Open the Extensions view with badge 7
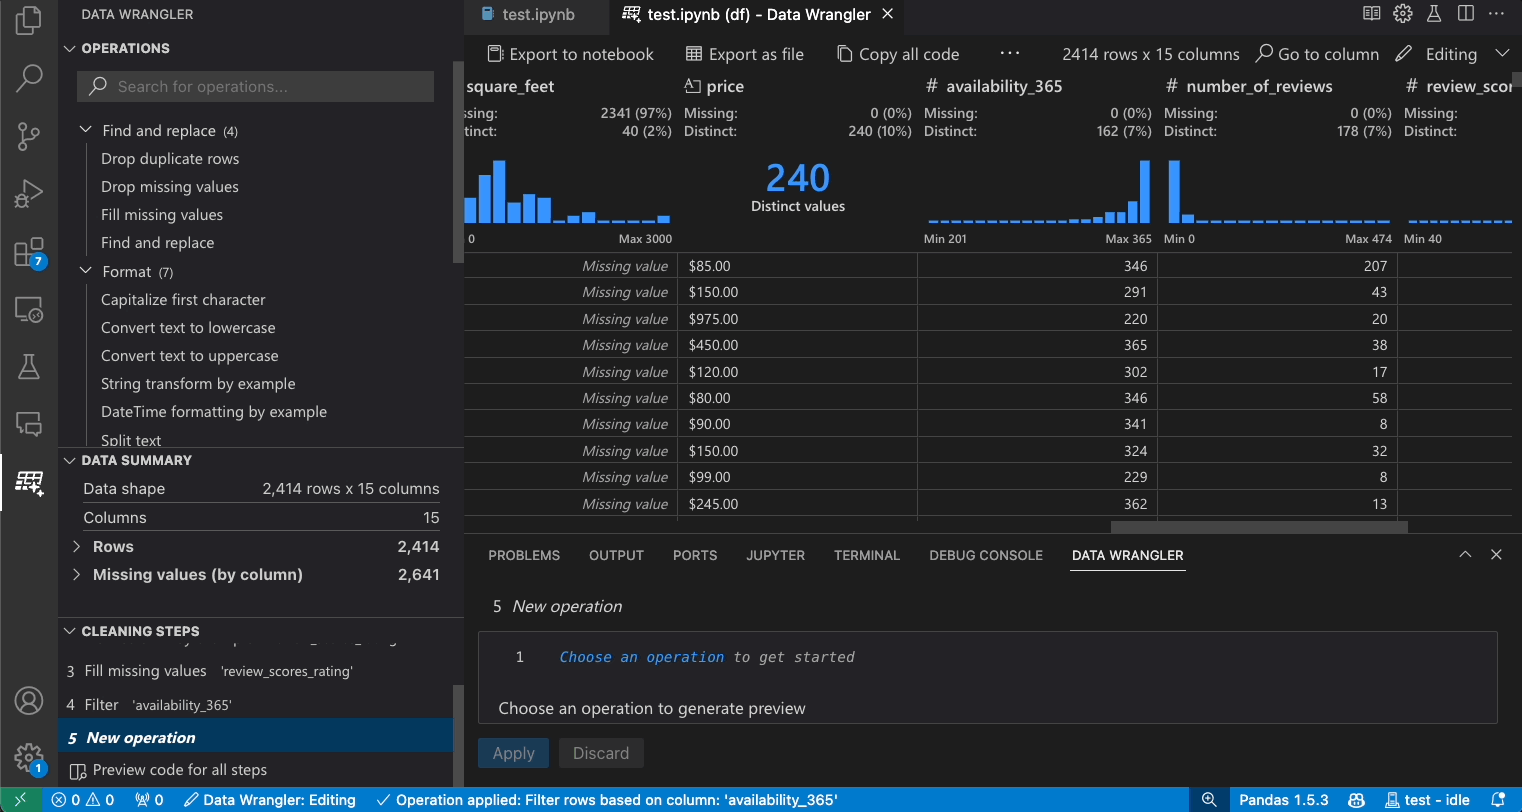Viewport: 1522px width, 812px height. tap(29, 252)
